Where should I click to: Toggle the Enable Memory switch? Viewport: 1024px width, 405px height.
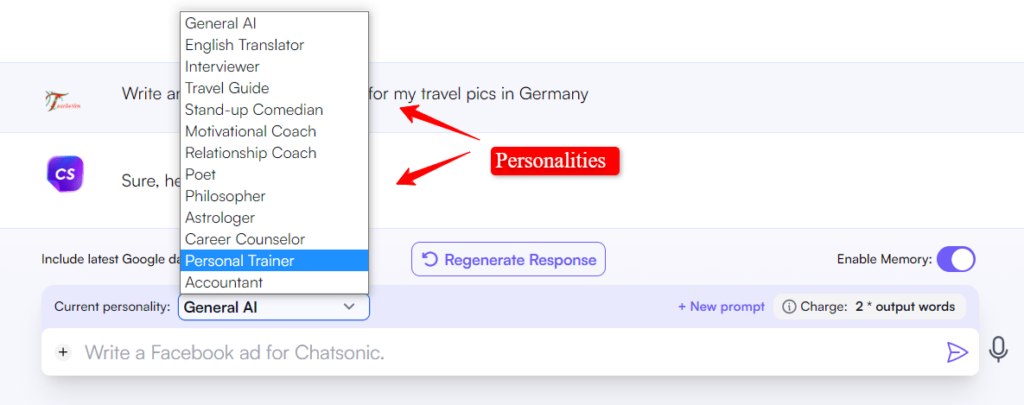pyautogui.click(x=955, y=259)
